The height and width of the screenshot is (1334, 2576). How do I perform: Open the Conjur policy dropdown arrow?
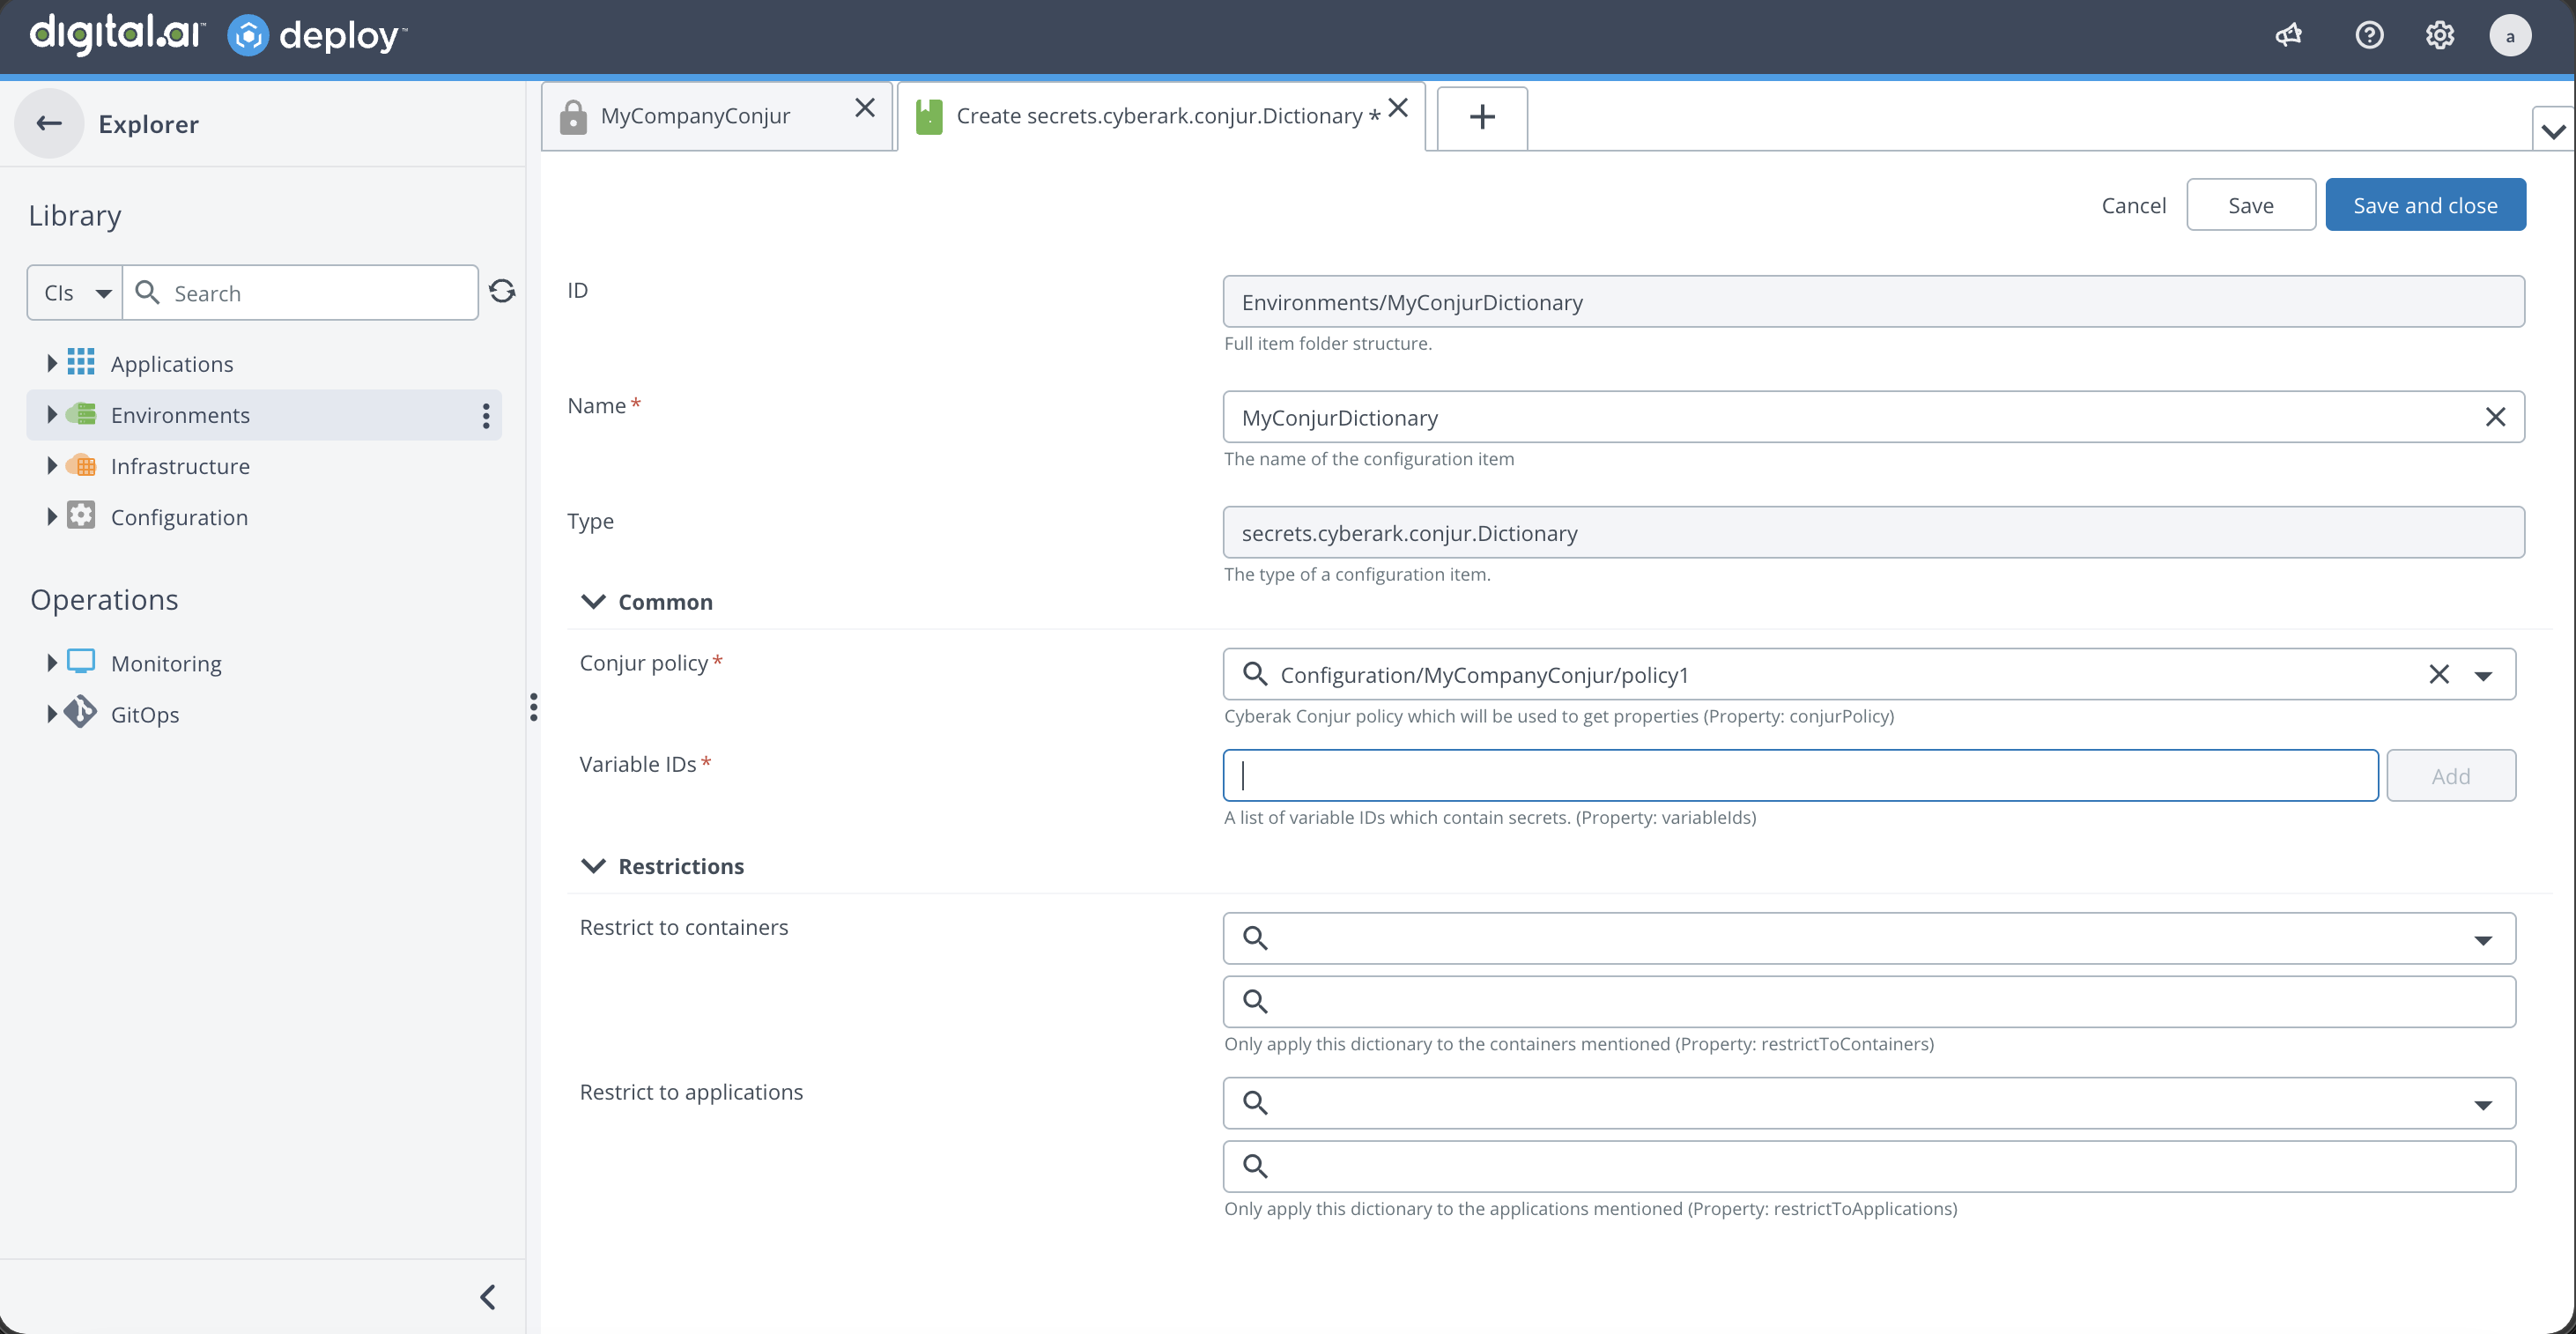point(2483,676)
